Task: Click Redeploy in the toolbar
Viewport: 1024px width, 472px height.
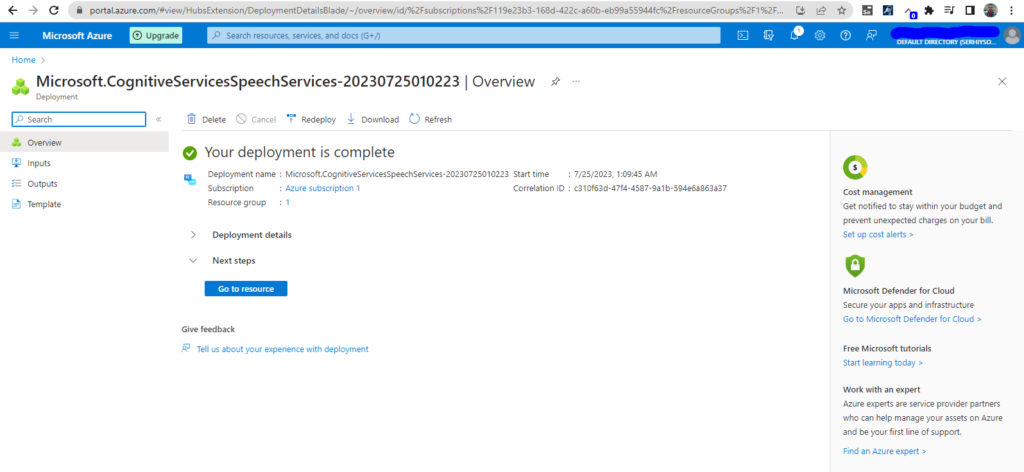Action: coord(311,119)
